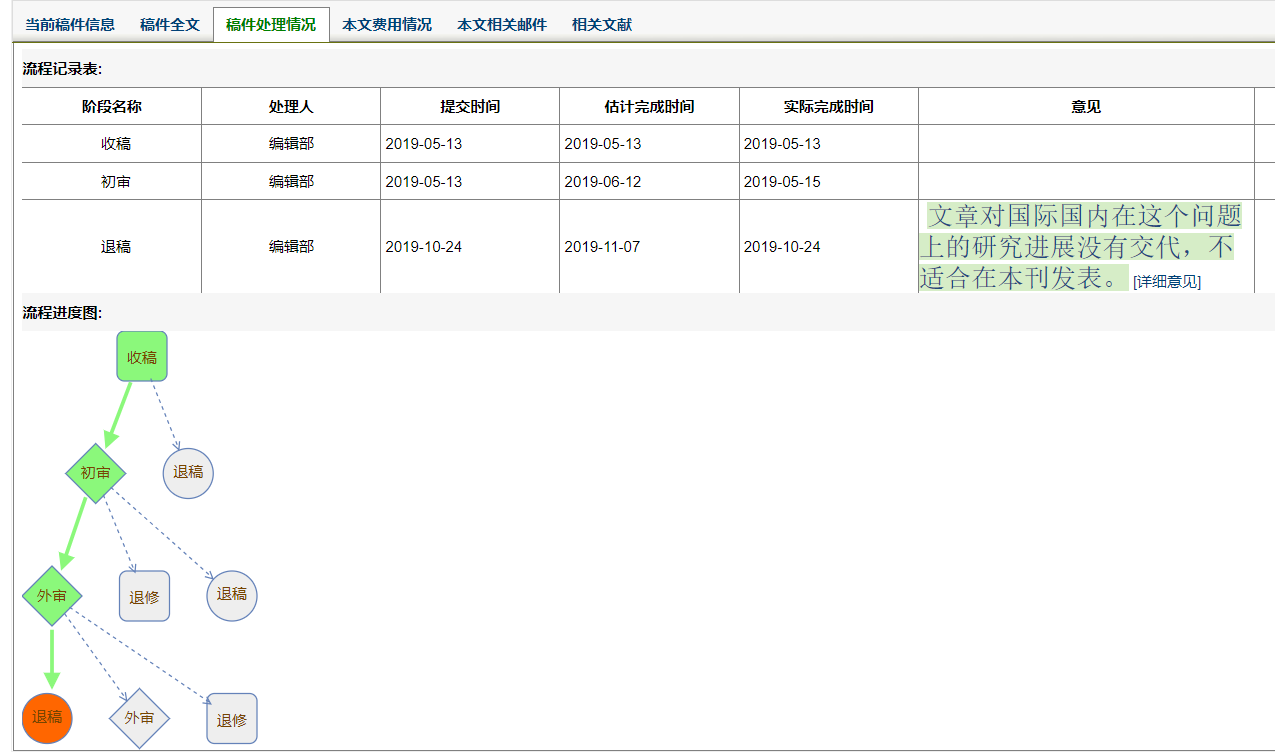Screen dimensions: 1275x752
Task: Click 实际完成时间 2019-05-15 in 初审 row
Action: pyautogui.click(x=782, y=182)
